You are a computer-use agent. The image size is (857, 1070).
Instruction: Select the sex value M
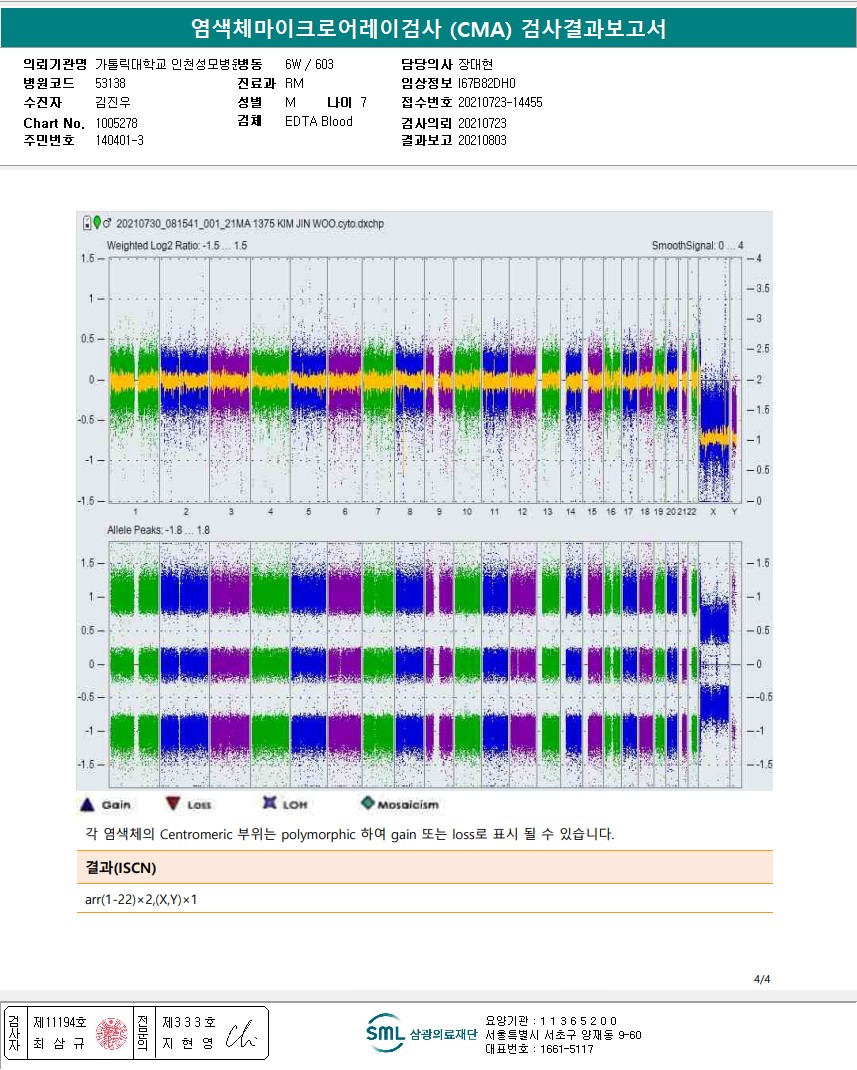[290, 102]
